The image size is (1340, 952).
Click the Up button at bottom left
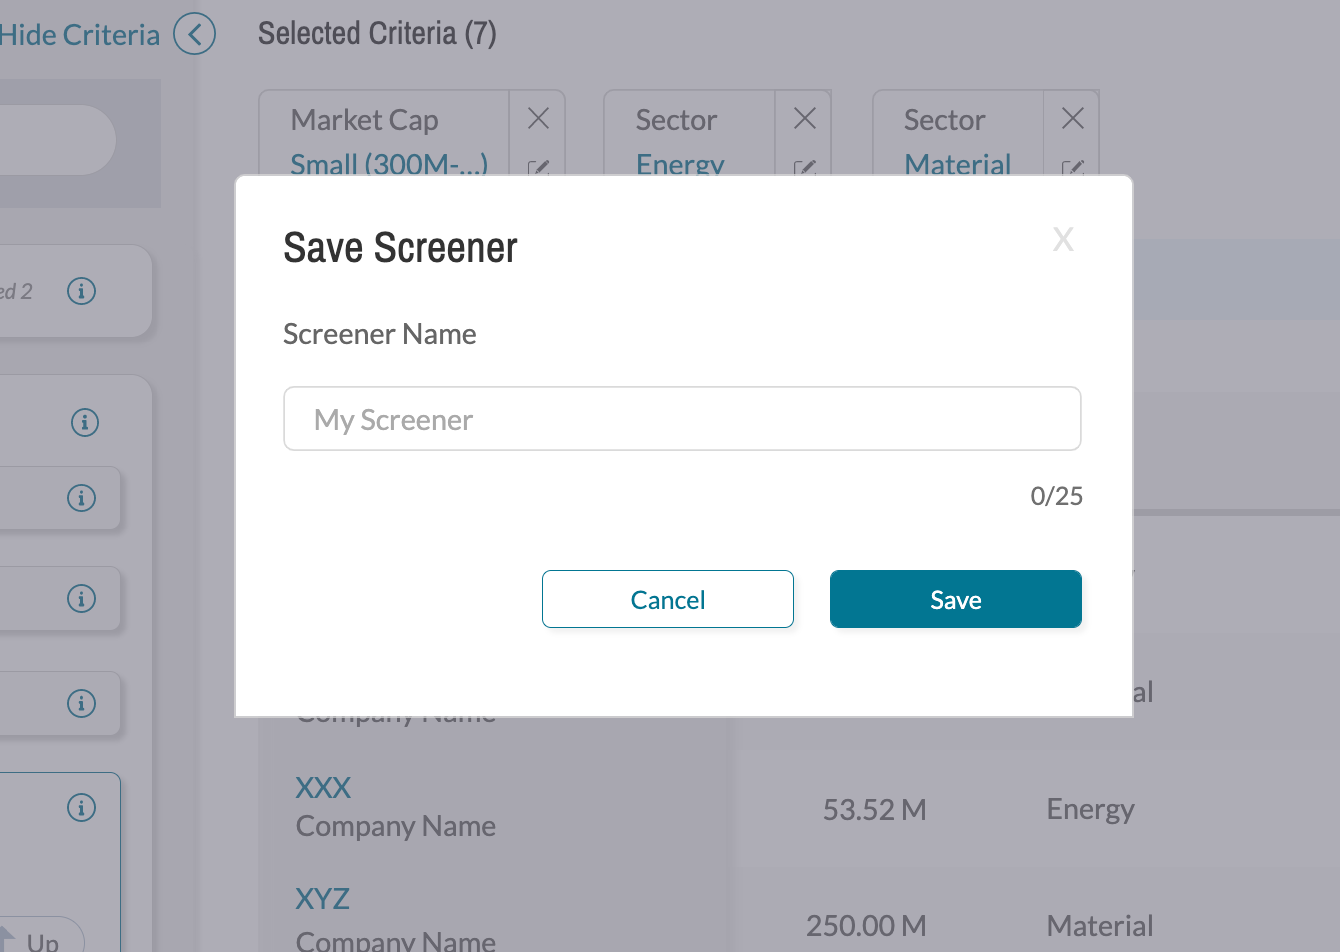coord(42,936)
